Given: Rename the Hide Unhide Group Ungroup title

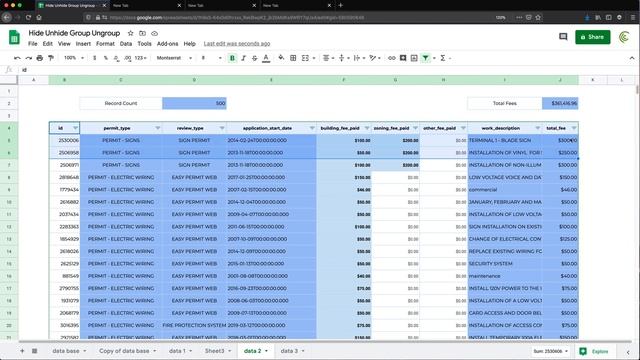Looking at the screenshot, I should [74, 33].
